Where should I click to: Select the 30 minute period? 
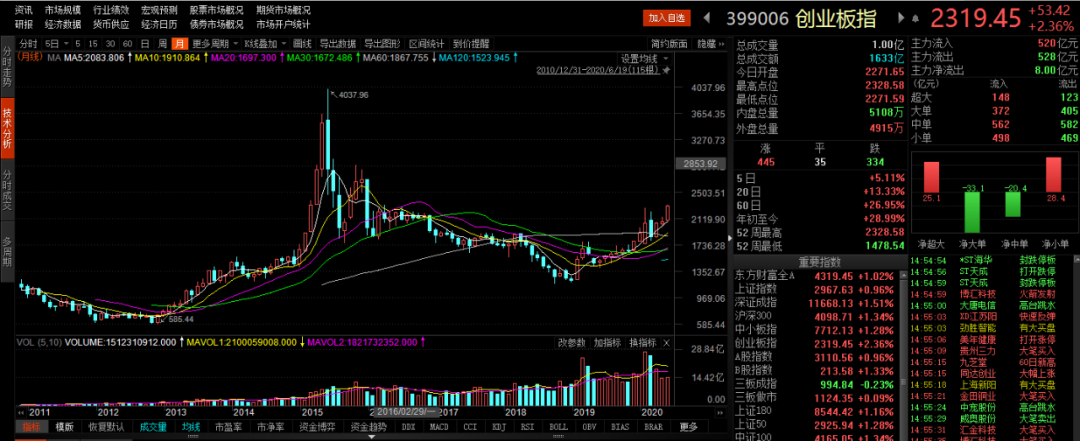111,43
